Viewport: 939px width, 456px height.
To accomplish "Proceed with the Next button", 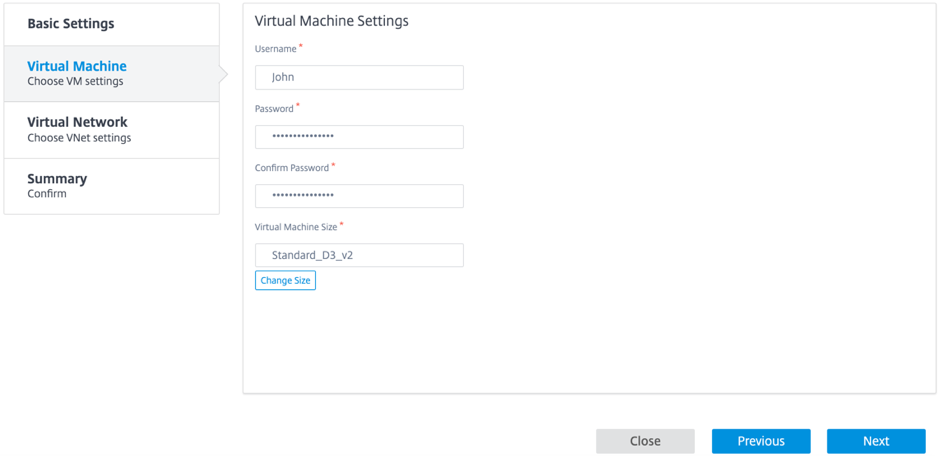I will (876, 441).
